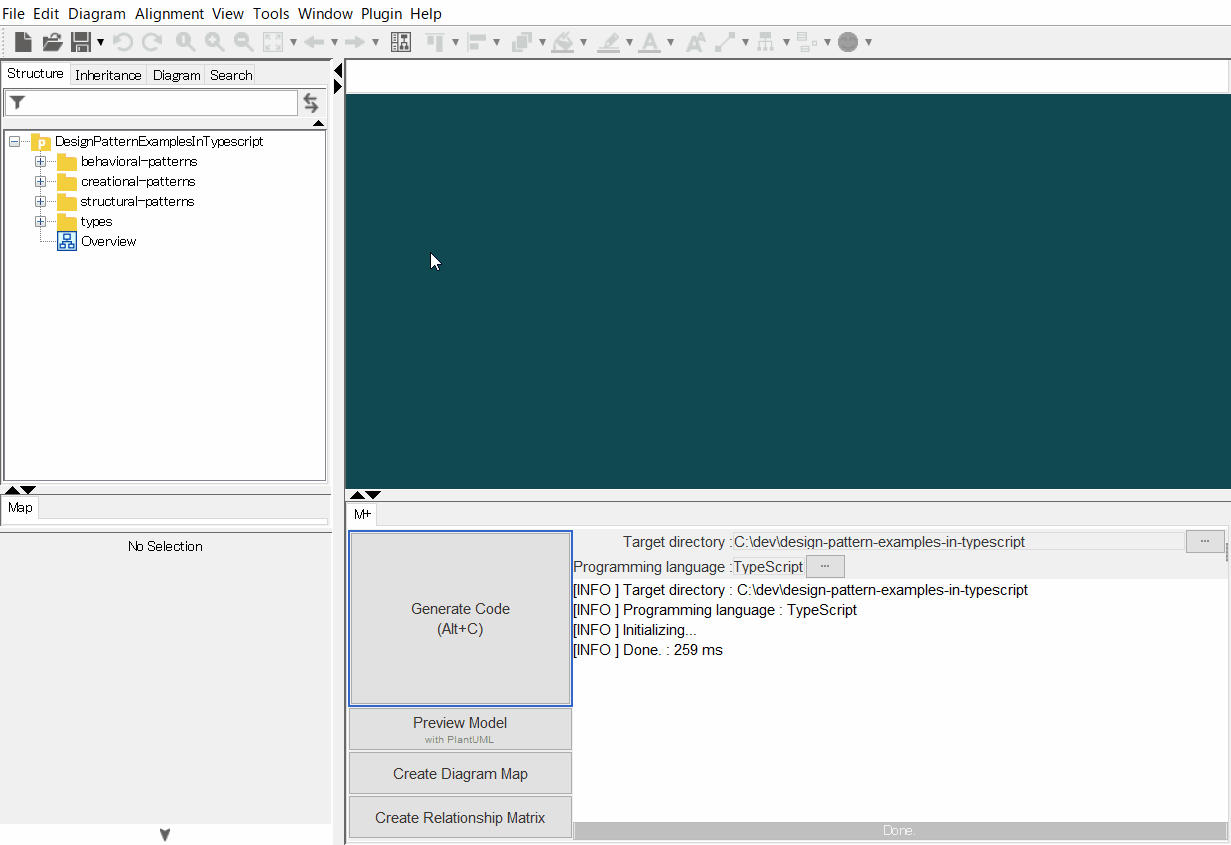The width and height of the screenshot is (1231, 845).
Task: Click the up triangle above Map panel
Action: (x=11, y=490)
